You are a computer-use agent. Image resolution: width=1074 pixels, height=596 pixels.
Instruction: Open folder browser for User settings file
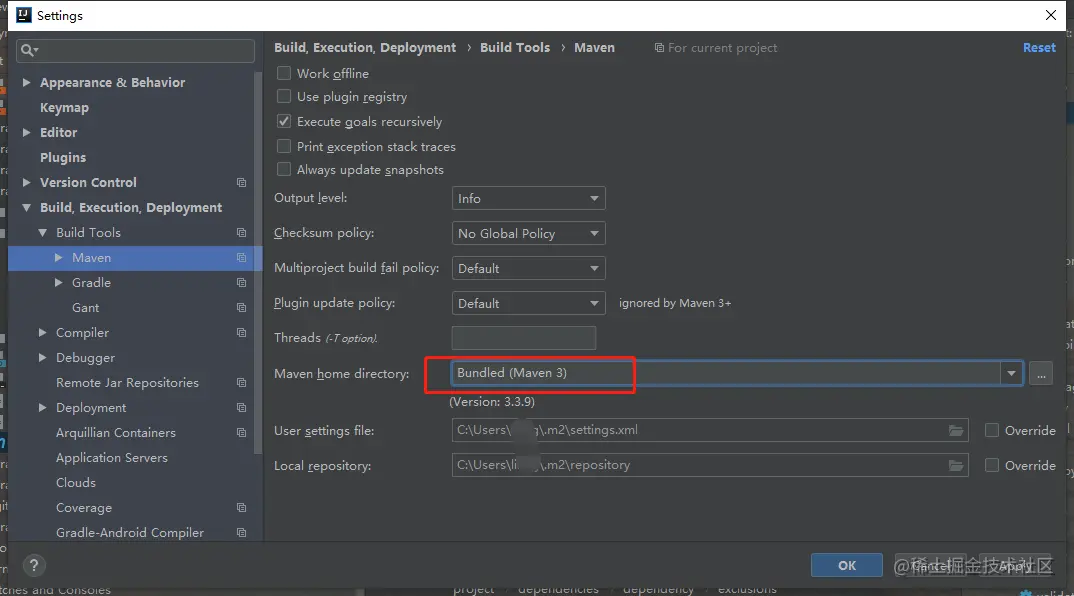pyautogui.click(x=956, y=430)
